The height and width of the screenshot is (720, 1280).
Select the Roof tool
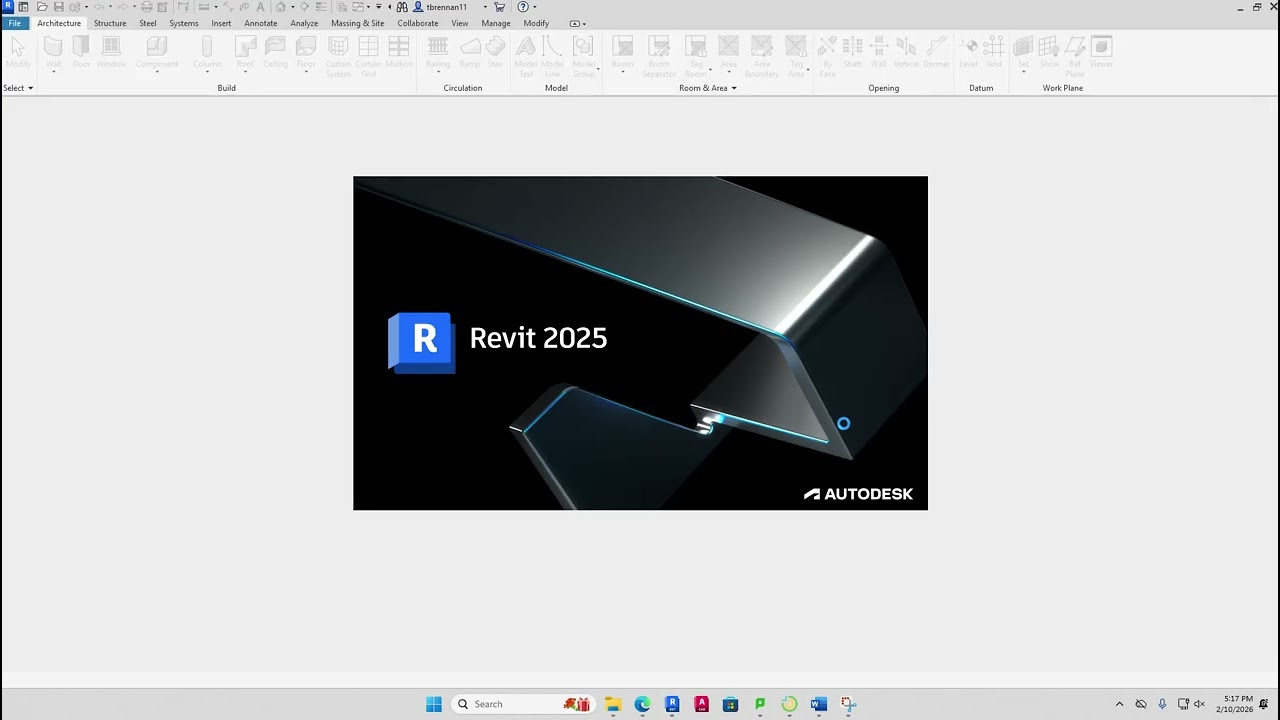tap(245, 53)
